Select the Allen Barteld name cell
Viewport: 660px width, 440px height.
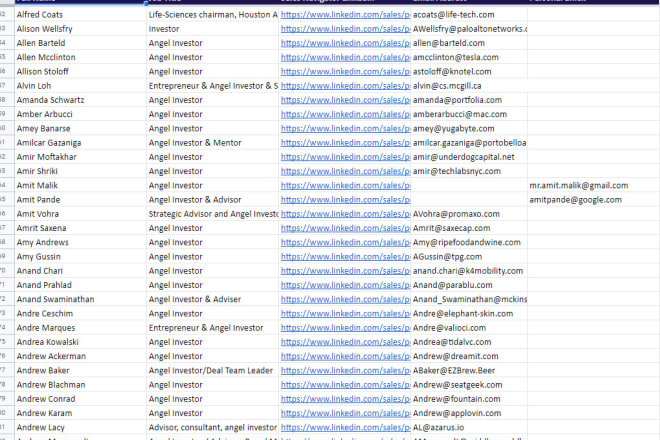[80, 43]
